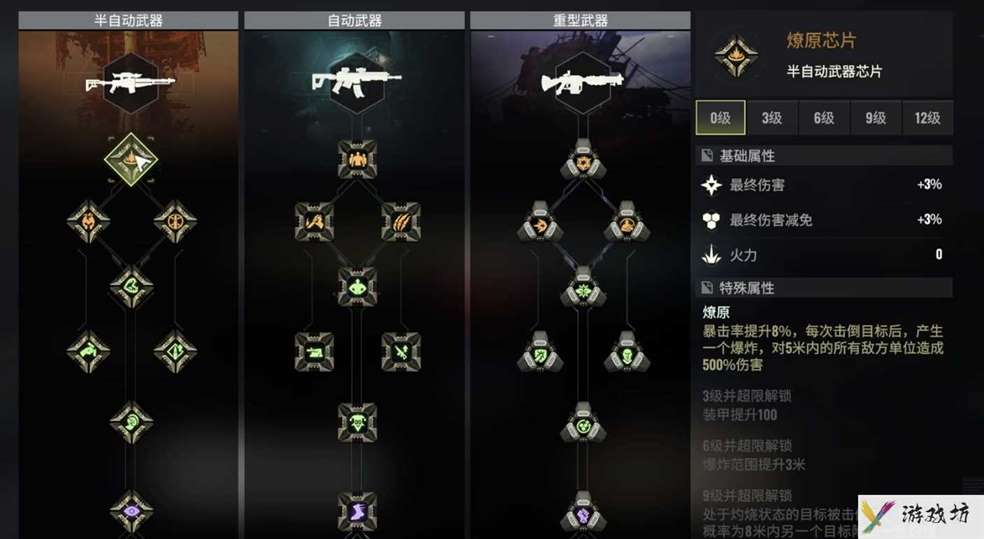This screenshot has width=984, height=539.
Task: Select the heavy machine gun weapon icon
Action: pos(583,83)
